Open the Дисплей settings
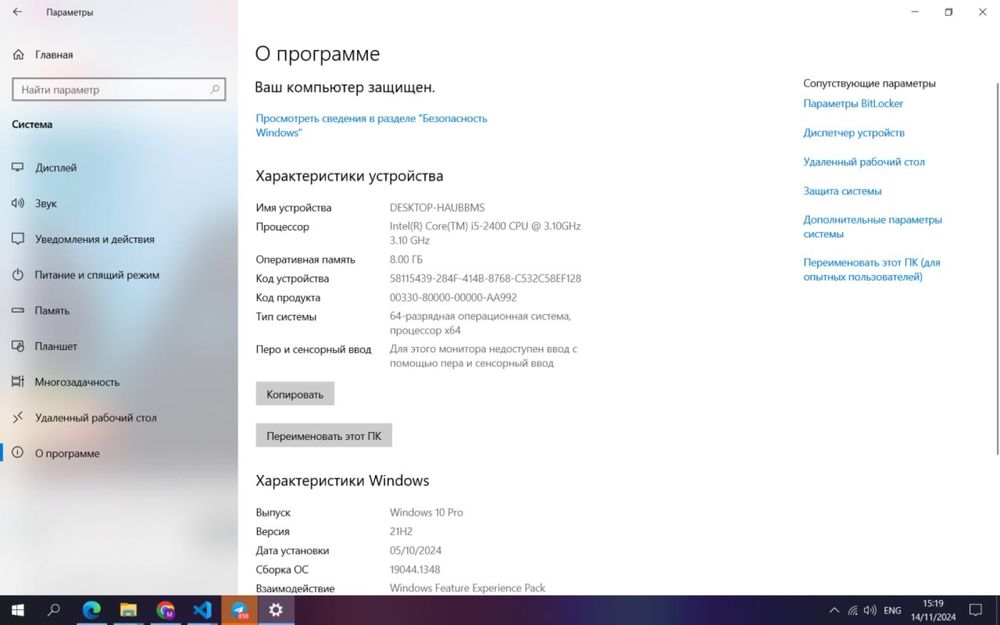1000x625 pixels. 119,168
